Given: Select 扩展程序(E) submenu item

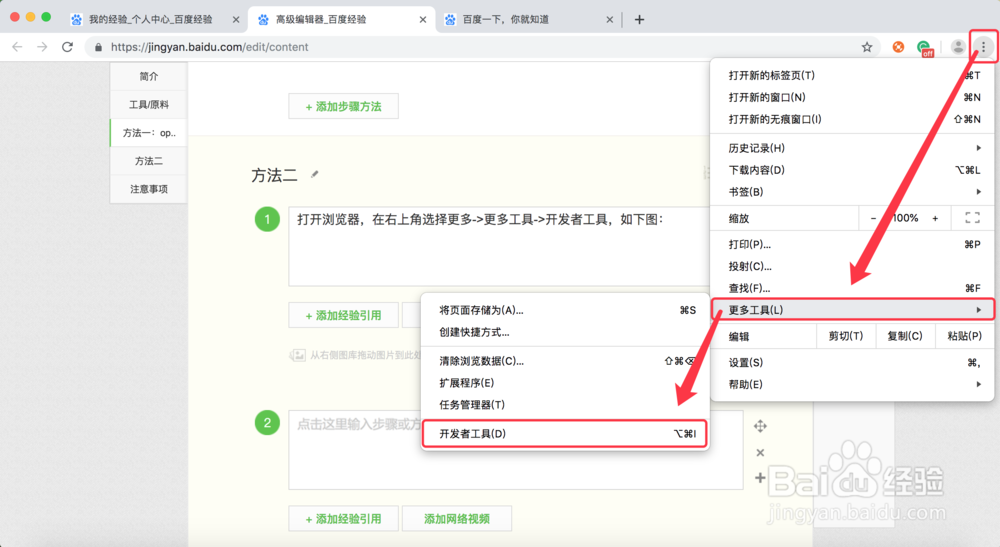Looking at the screenshot, I should point(564,383).
